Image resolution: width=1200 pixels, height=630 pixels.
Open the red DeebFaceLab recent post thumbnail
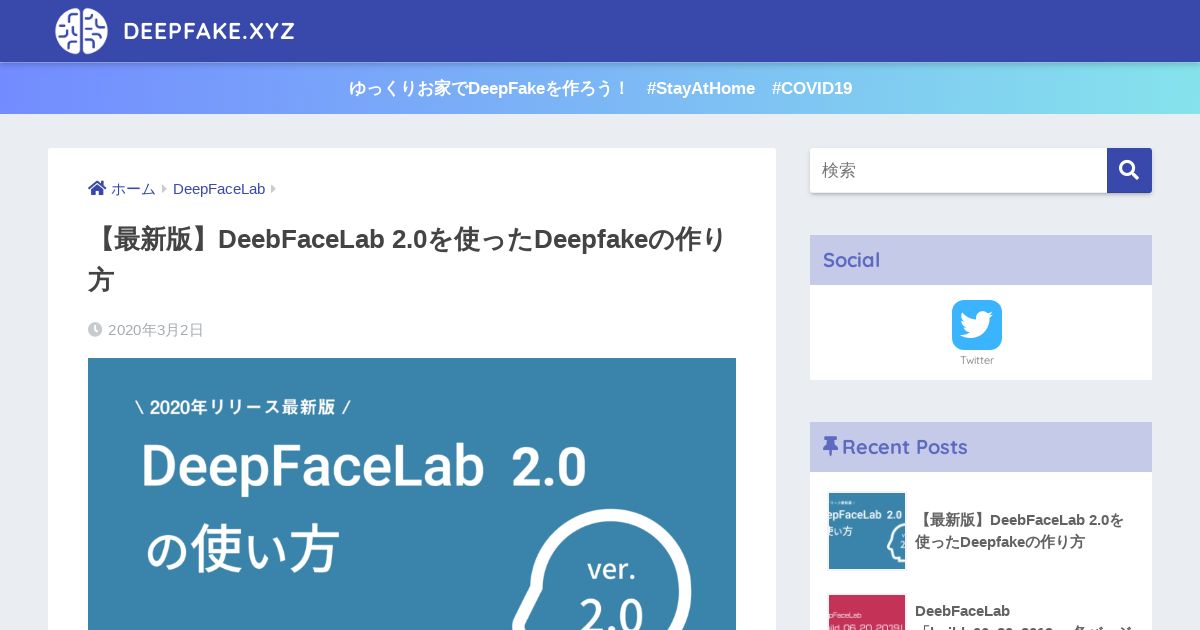coord(867,612)
